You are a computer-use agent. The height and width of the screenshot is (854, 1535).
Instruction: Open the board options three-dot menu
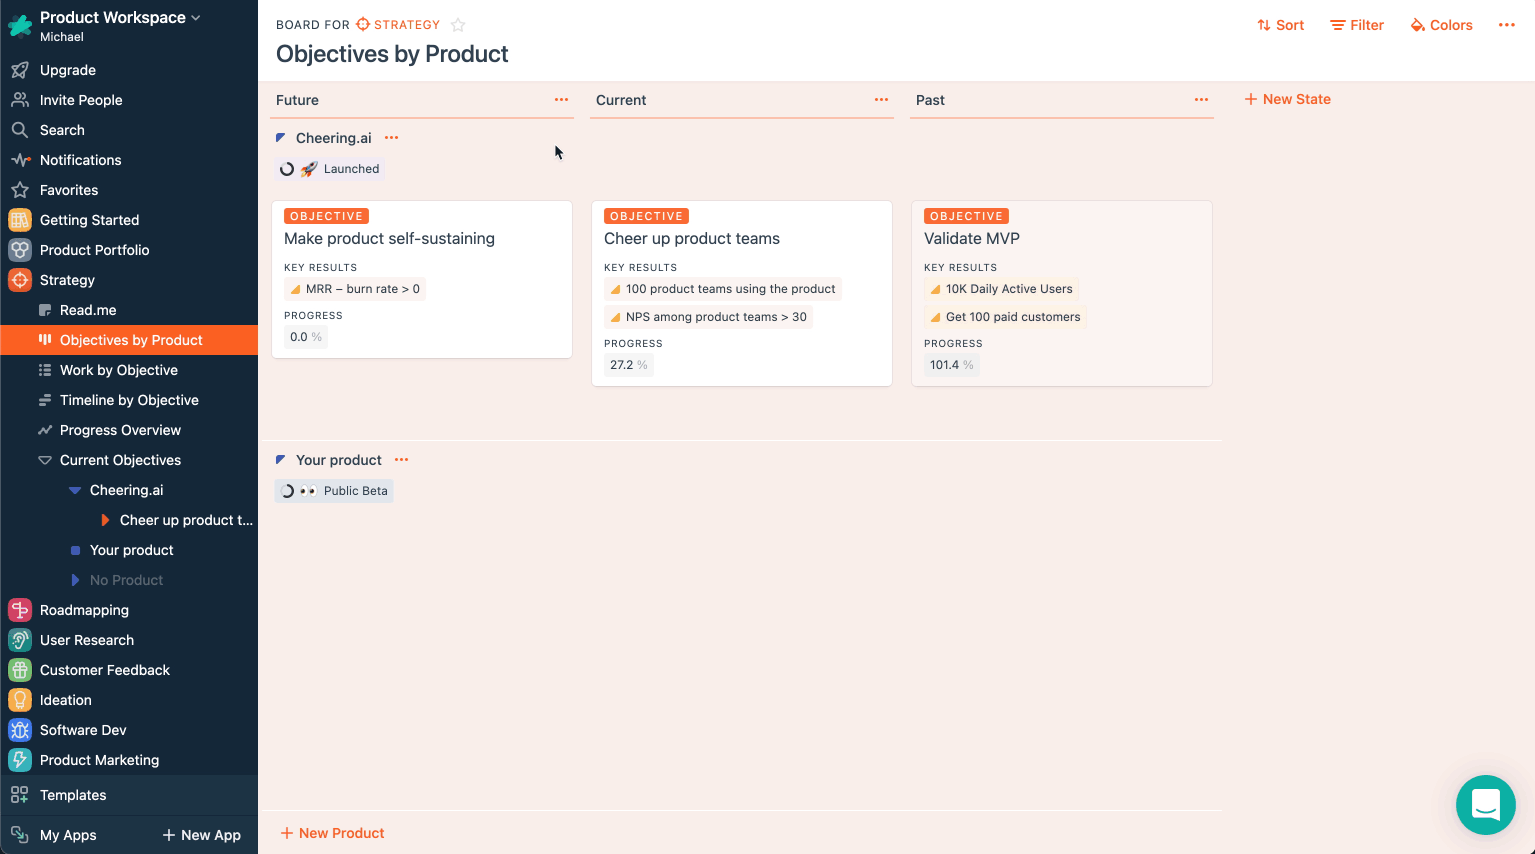[x=1506, y=25]
